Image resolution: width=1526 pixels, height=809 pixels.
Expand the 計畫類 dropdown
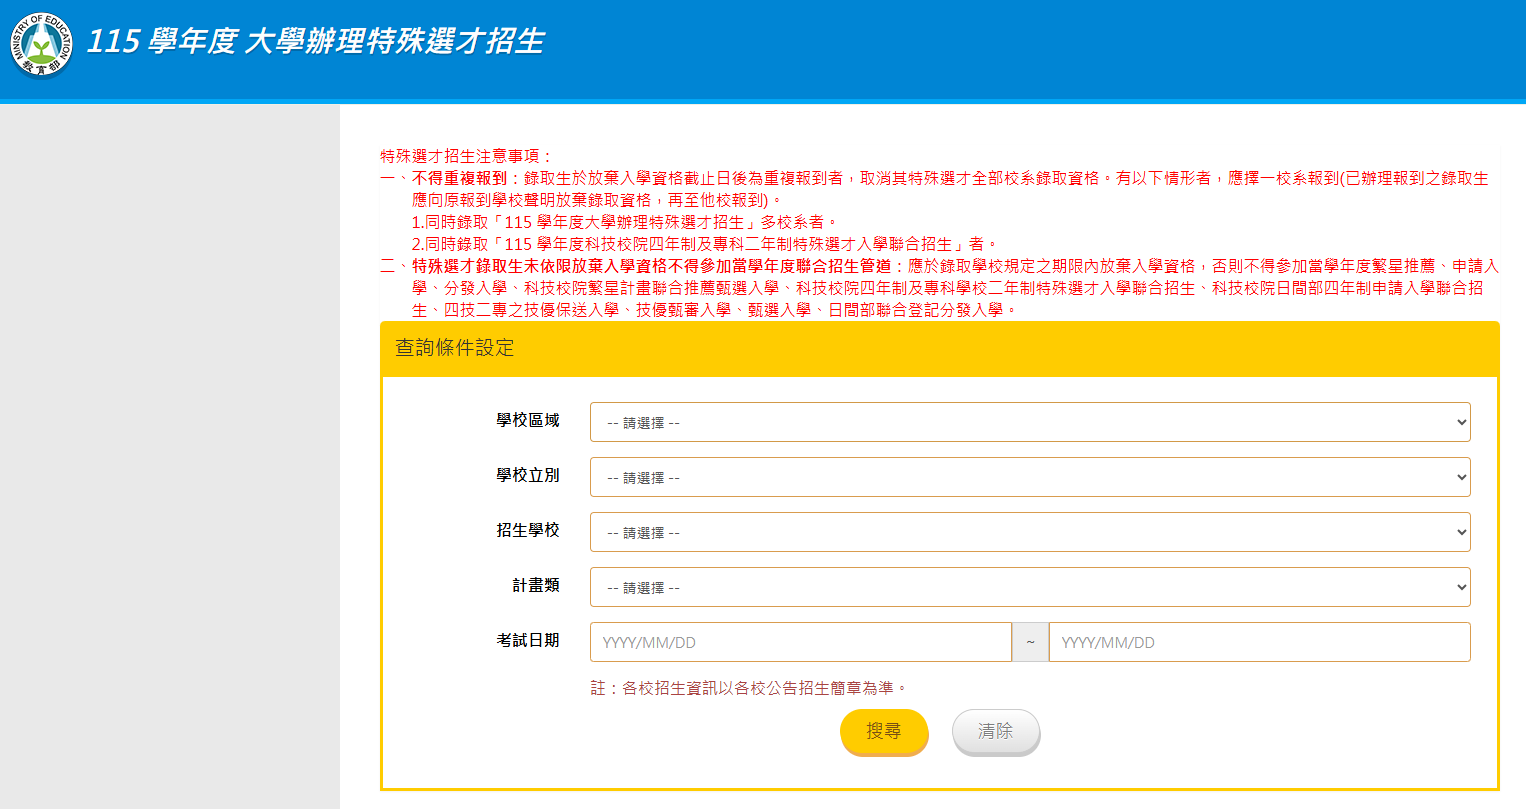coord(1030,587)
